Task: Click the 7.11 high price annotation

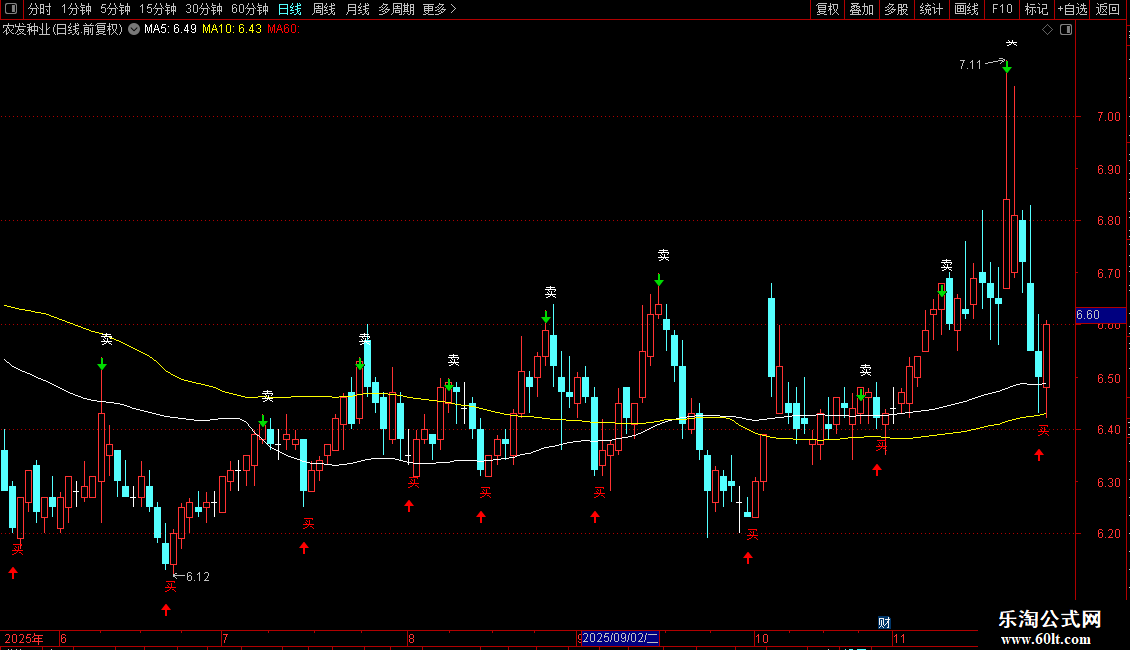Action: (970, 65)
